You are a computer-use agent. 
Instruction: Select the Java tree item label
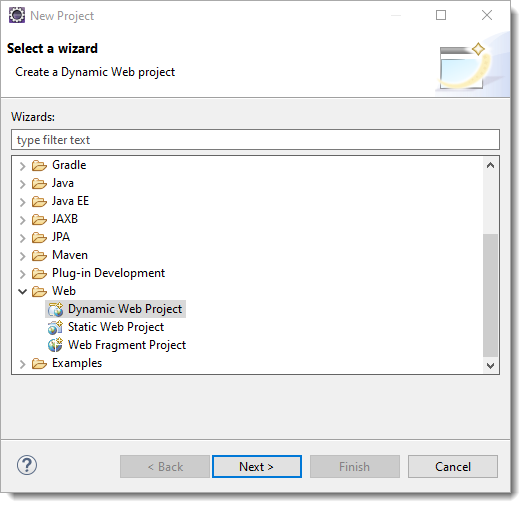click(x=63, y=183)
